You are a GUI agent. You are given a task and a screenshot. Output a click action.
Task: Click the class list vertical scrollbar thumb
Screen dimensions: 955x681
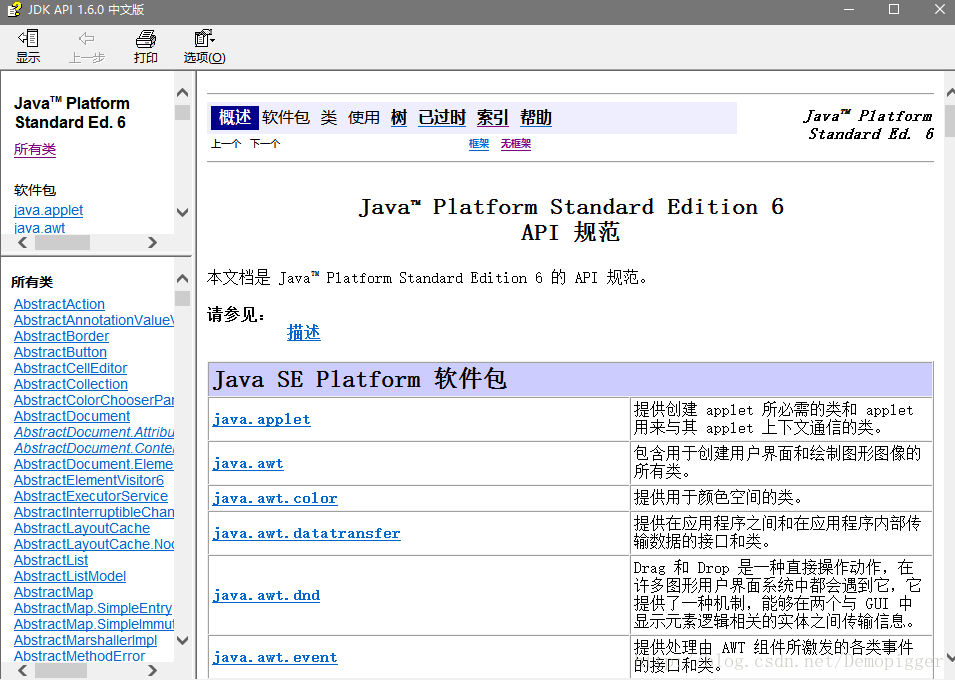pyautogui.click(x=182, y=298)
